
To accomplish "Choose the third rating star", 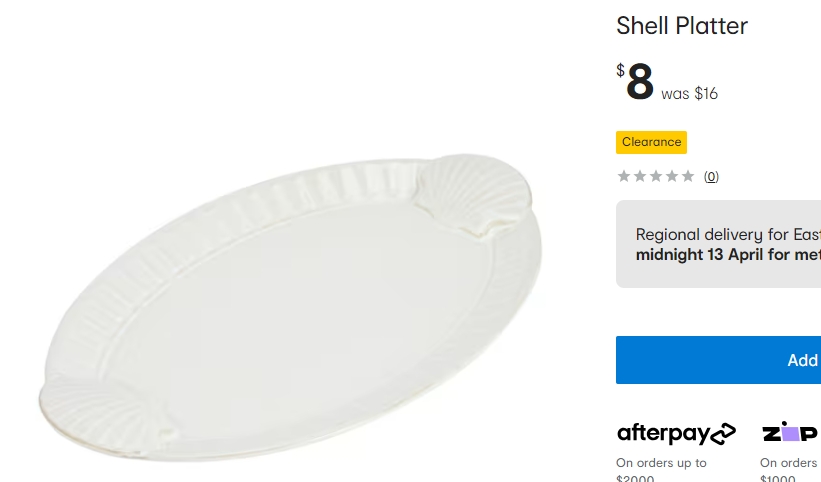I will [x=656, y=177].
